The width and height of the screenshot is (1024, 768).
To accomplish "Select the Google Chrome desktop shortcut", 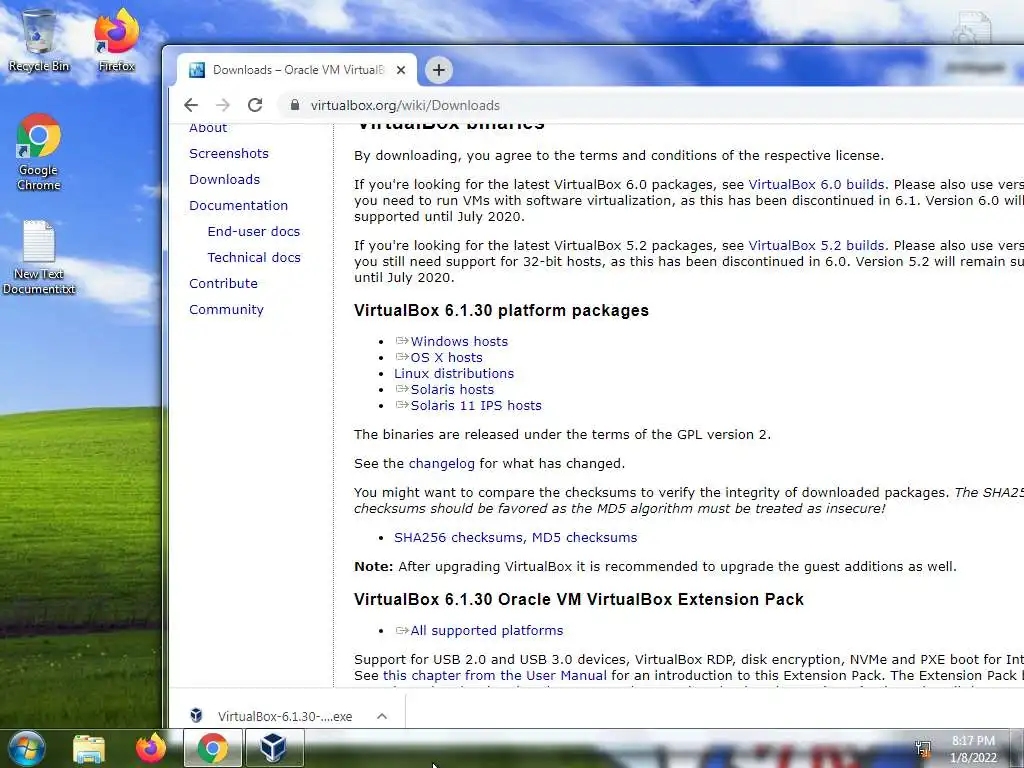I will point(39,152).
